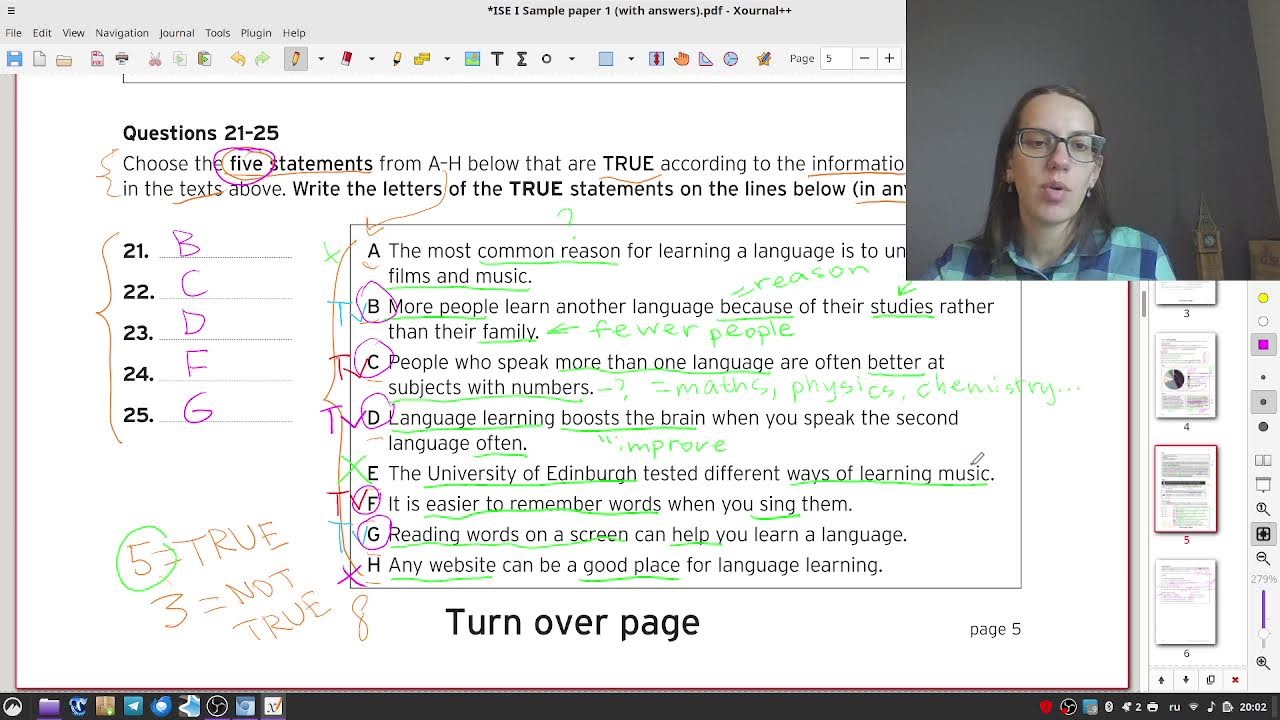Select the medium pen thickness dot

click(x=1263, y=402)
